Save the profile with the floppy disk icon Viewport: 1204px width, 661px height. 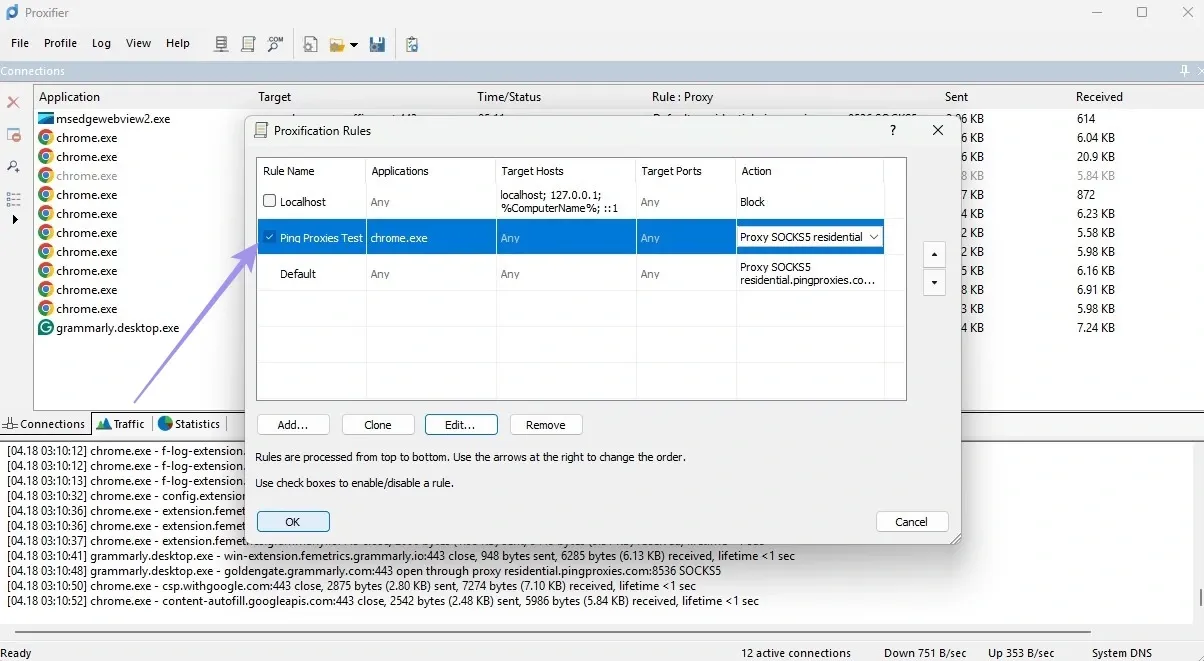point(378,44)
